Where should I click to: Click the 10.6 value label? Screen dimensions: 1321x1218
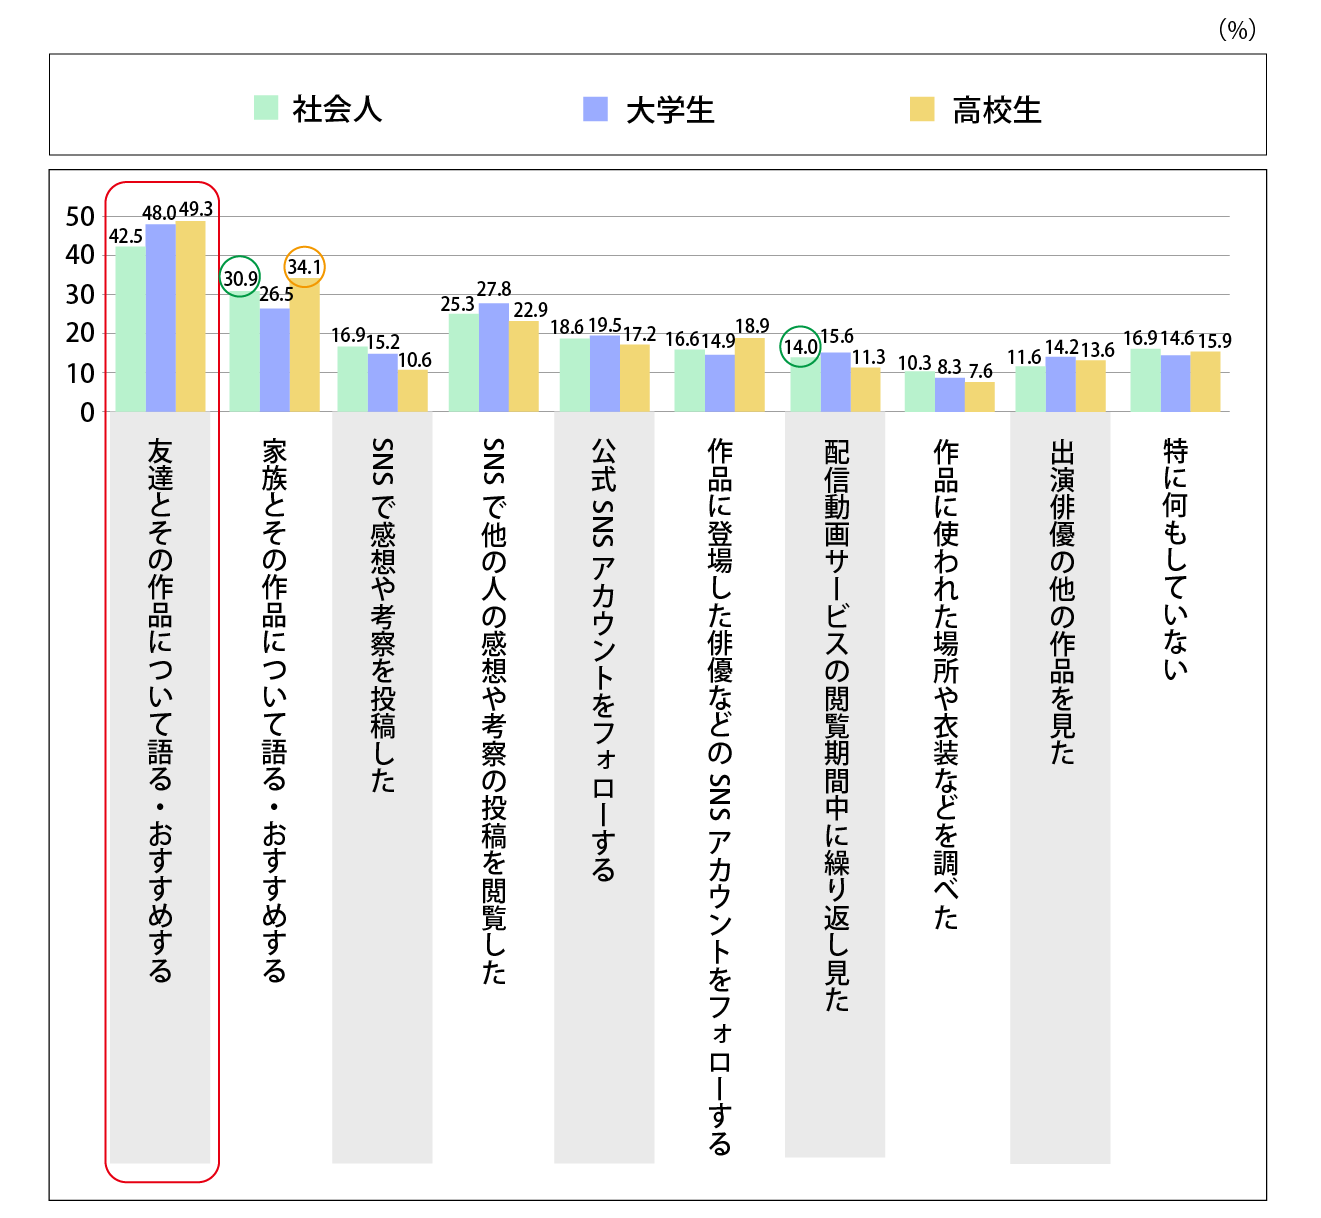click(415, 360)
